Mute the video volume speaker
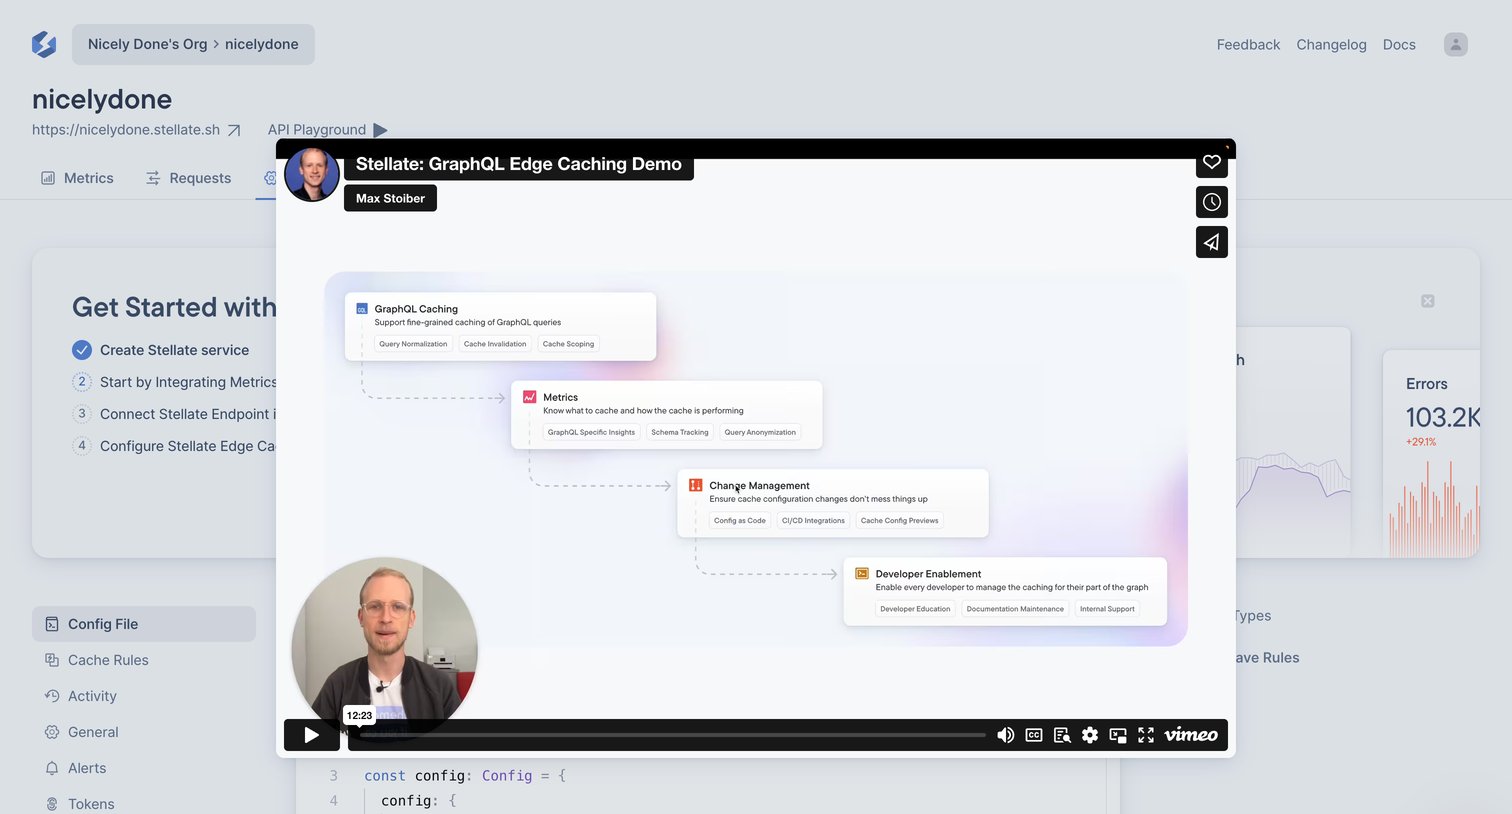 (1006, 735)
